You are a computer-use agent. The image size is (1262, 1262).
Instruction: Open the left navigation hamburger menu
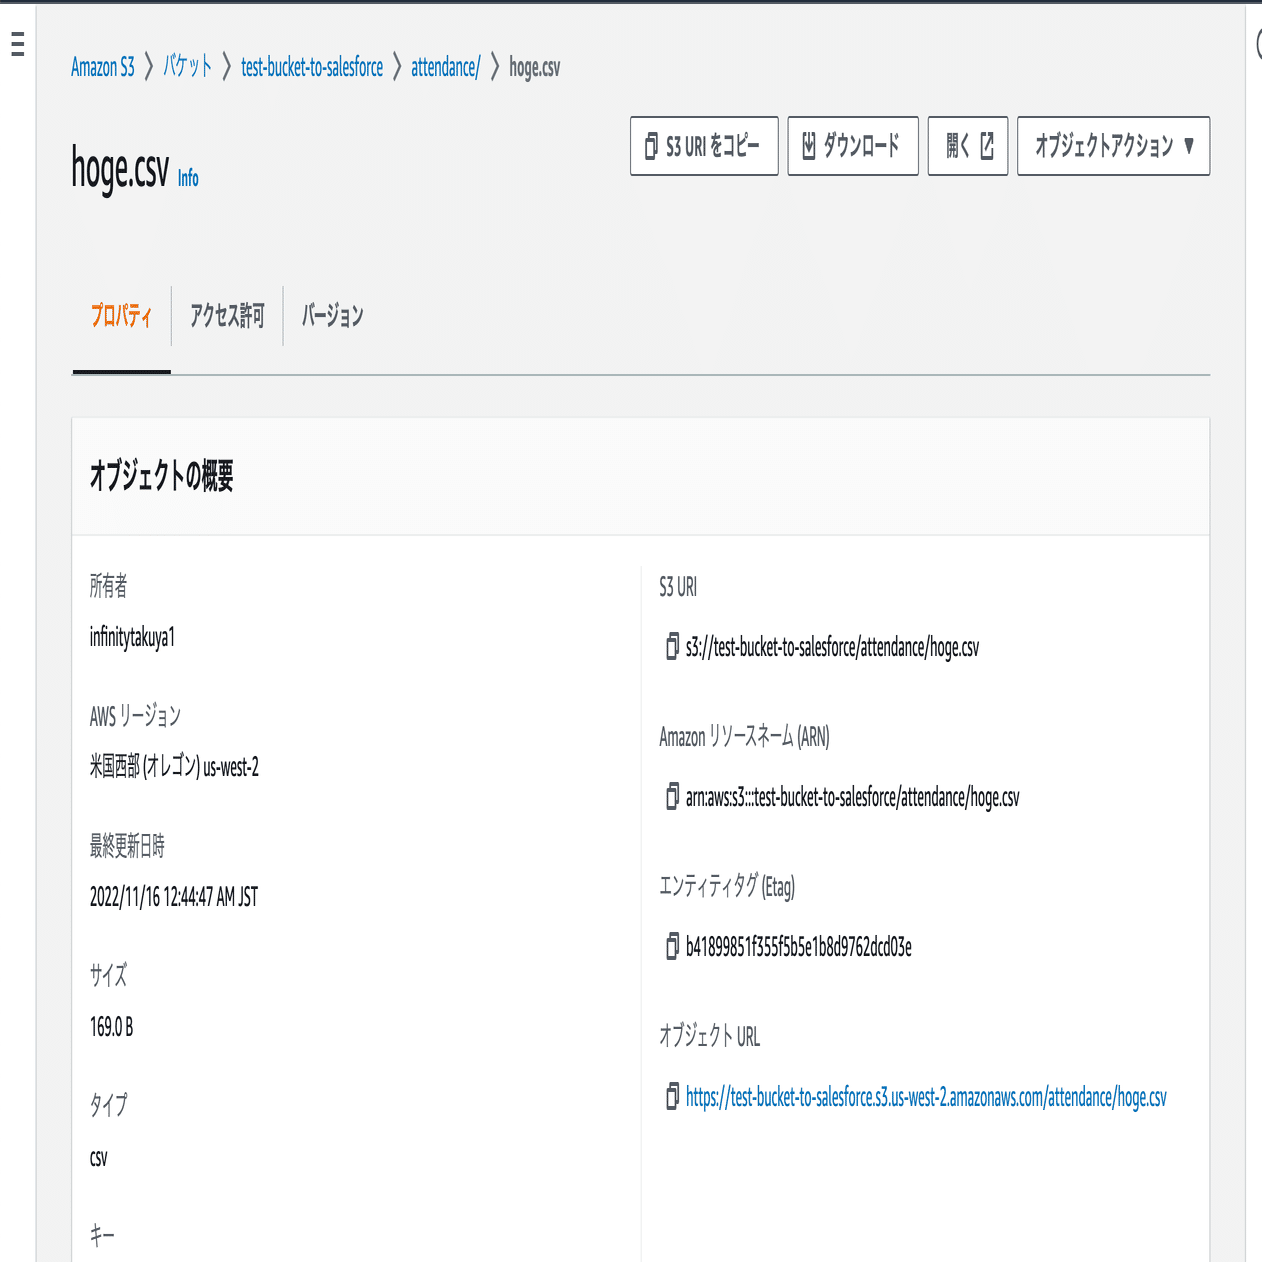coord(15,44)
